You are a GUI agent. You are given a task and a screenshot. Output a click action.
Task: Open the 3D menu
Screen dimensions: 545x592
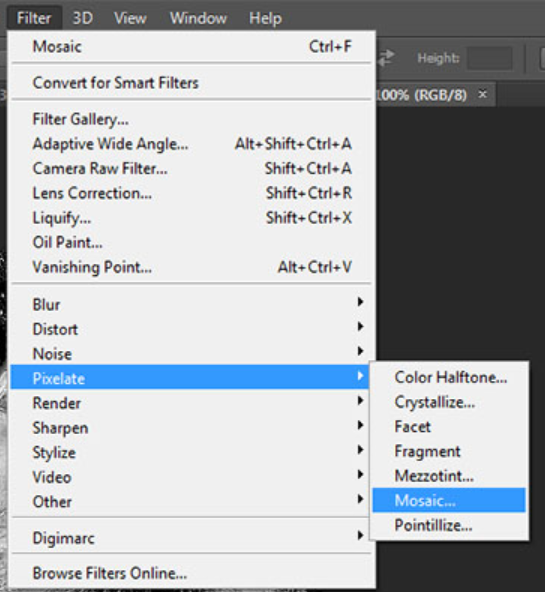82,18
